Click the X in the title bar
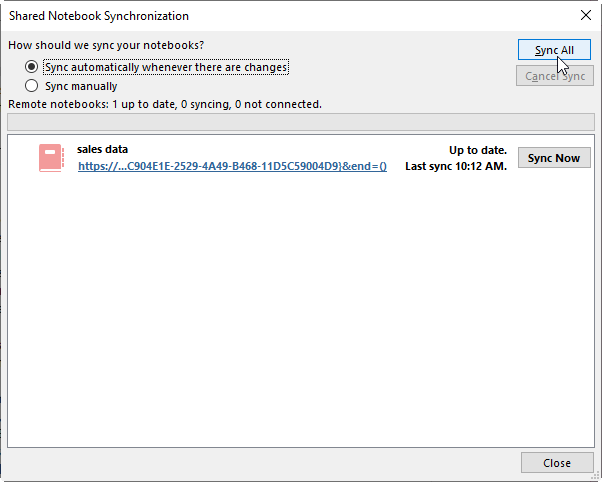 tap(585, 15)
